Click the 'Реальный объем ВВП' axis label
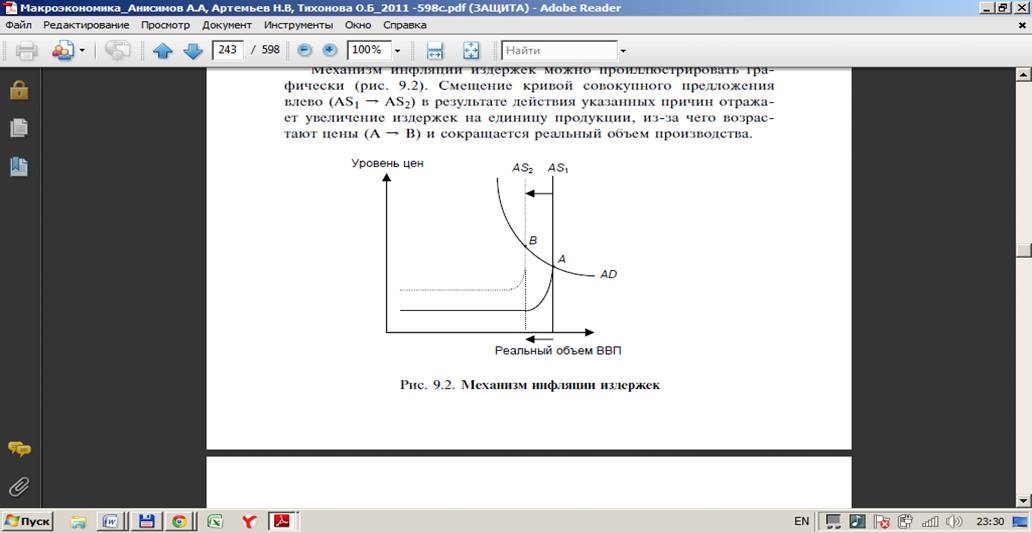 559,351
